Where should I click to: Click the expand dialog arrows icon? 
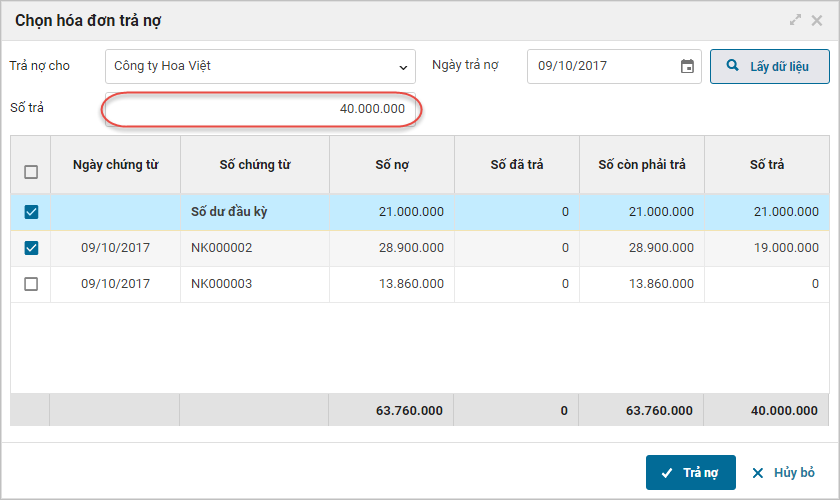[796, 20]
